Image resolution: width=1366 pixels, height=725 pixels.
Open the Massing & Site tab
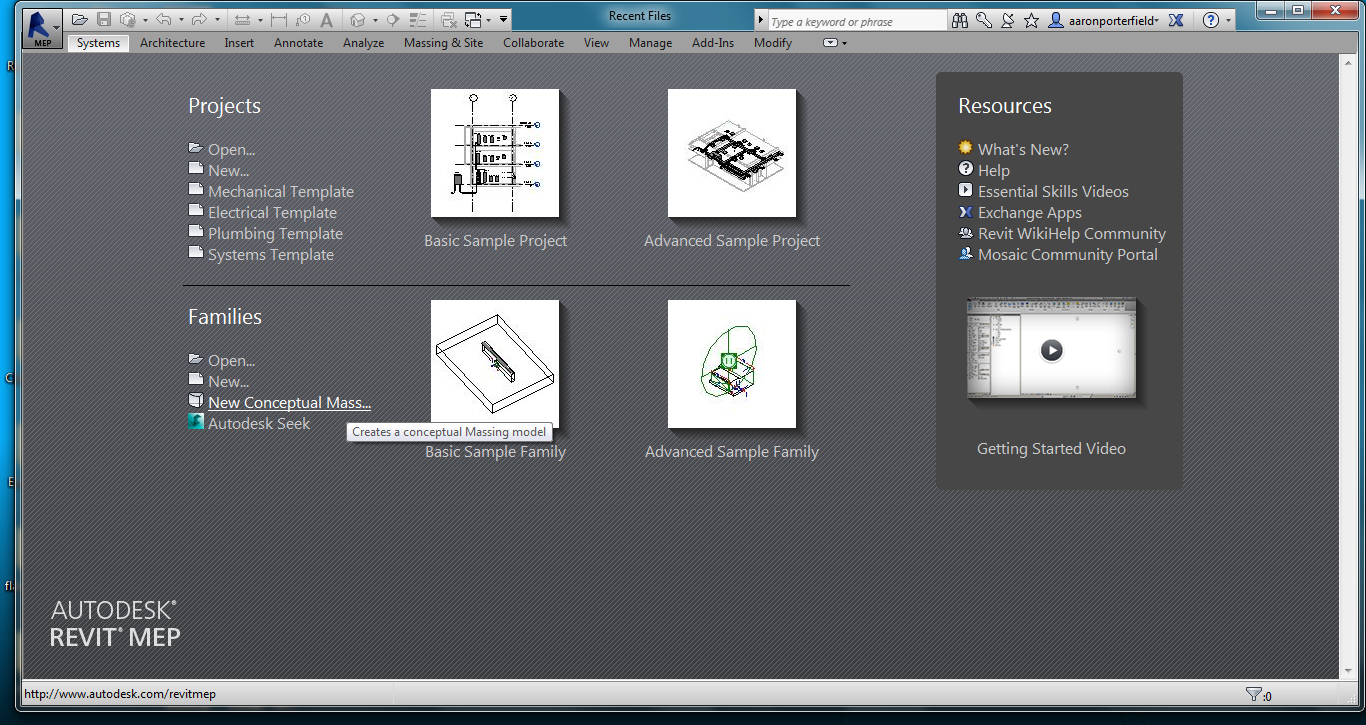[443, 43]
